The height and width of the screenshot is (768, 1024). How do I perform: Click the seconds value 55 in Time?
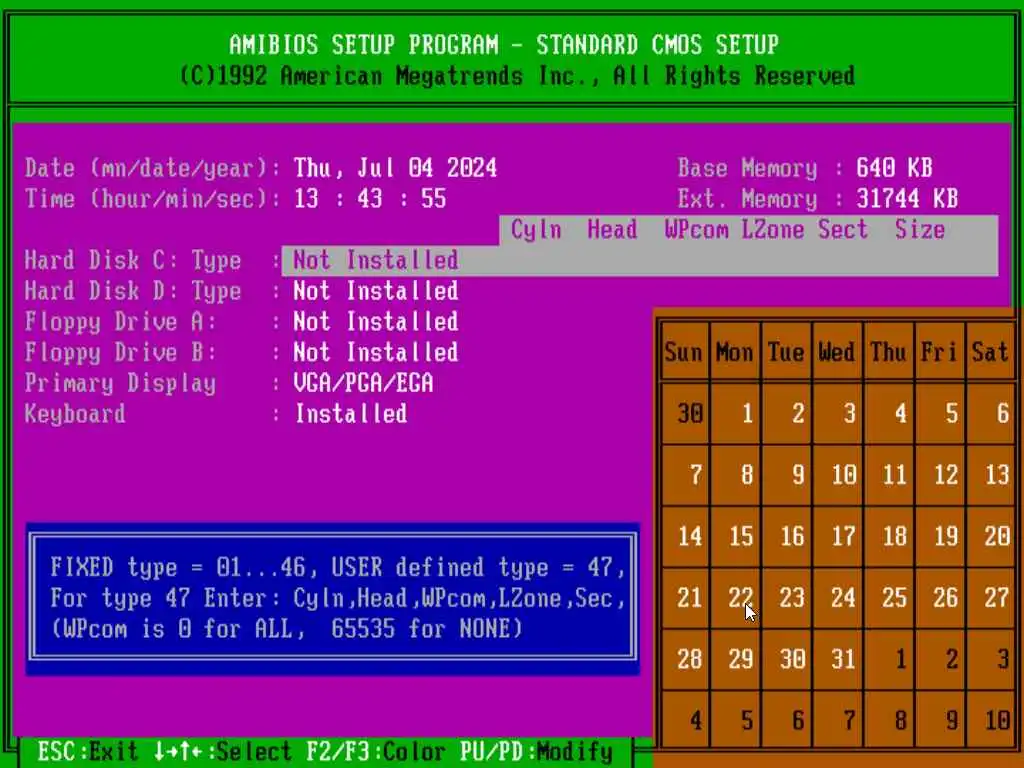434,199
